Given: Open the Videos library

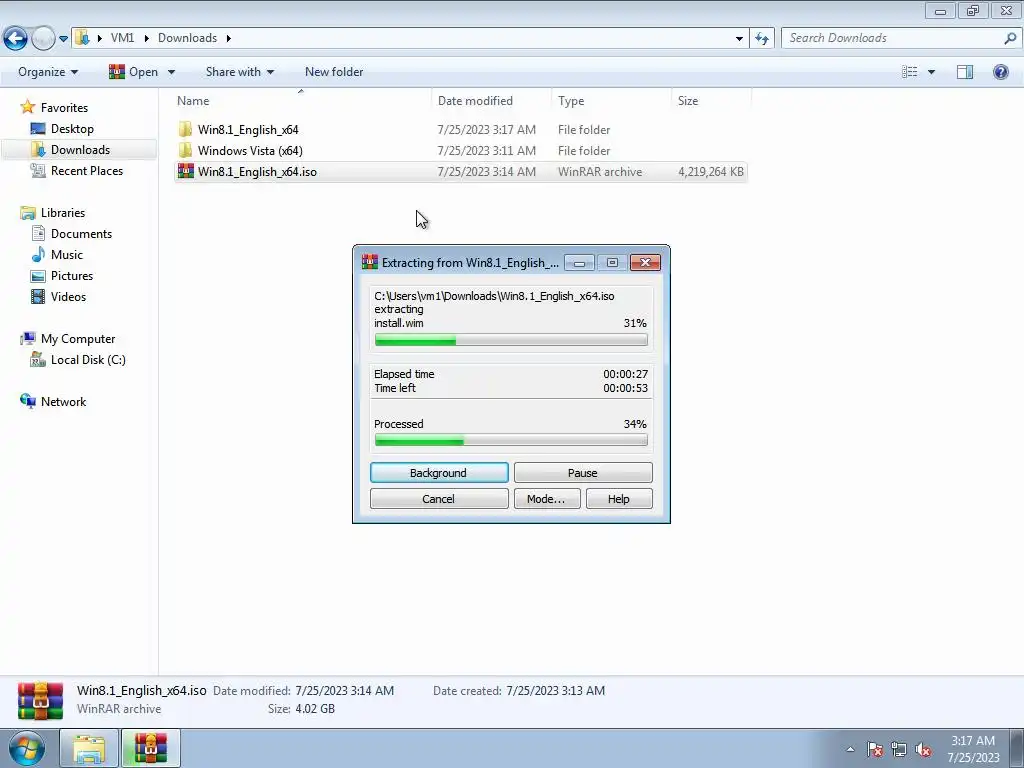Looking at the screenshot, I should 68,296.
